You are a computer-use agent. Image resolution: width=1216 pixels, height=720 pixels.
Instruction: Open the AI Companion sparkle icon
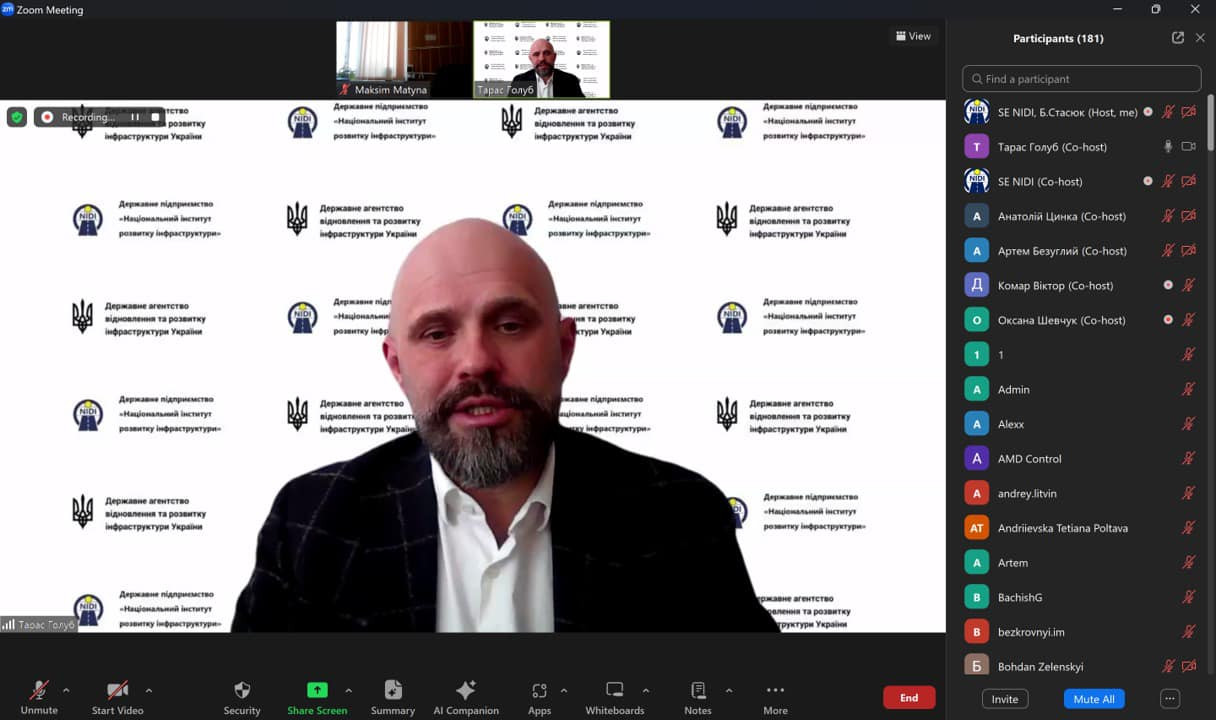pyautogui.click(x=466, y=691)
